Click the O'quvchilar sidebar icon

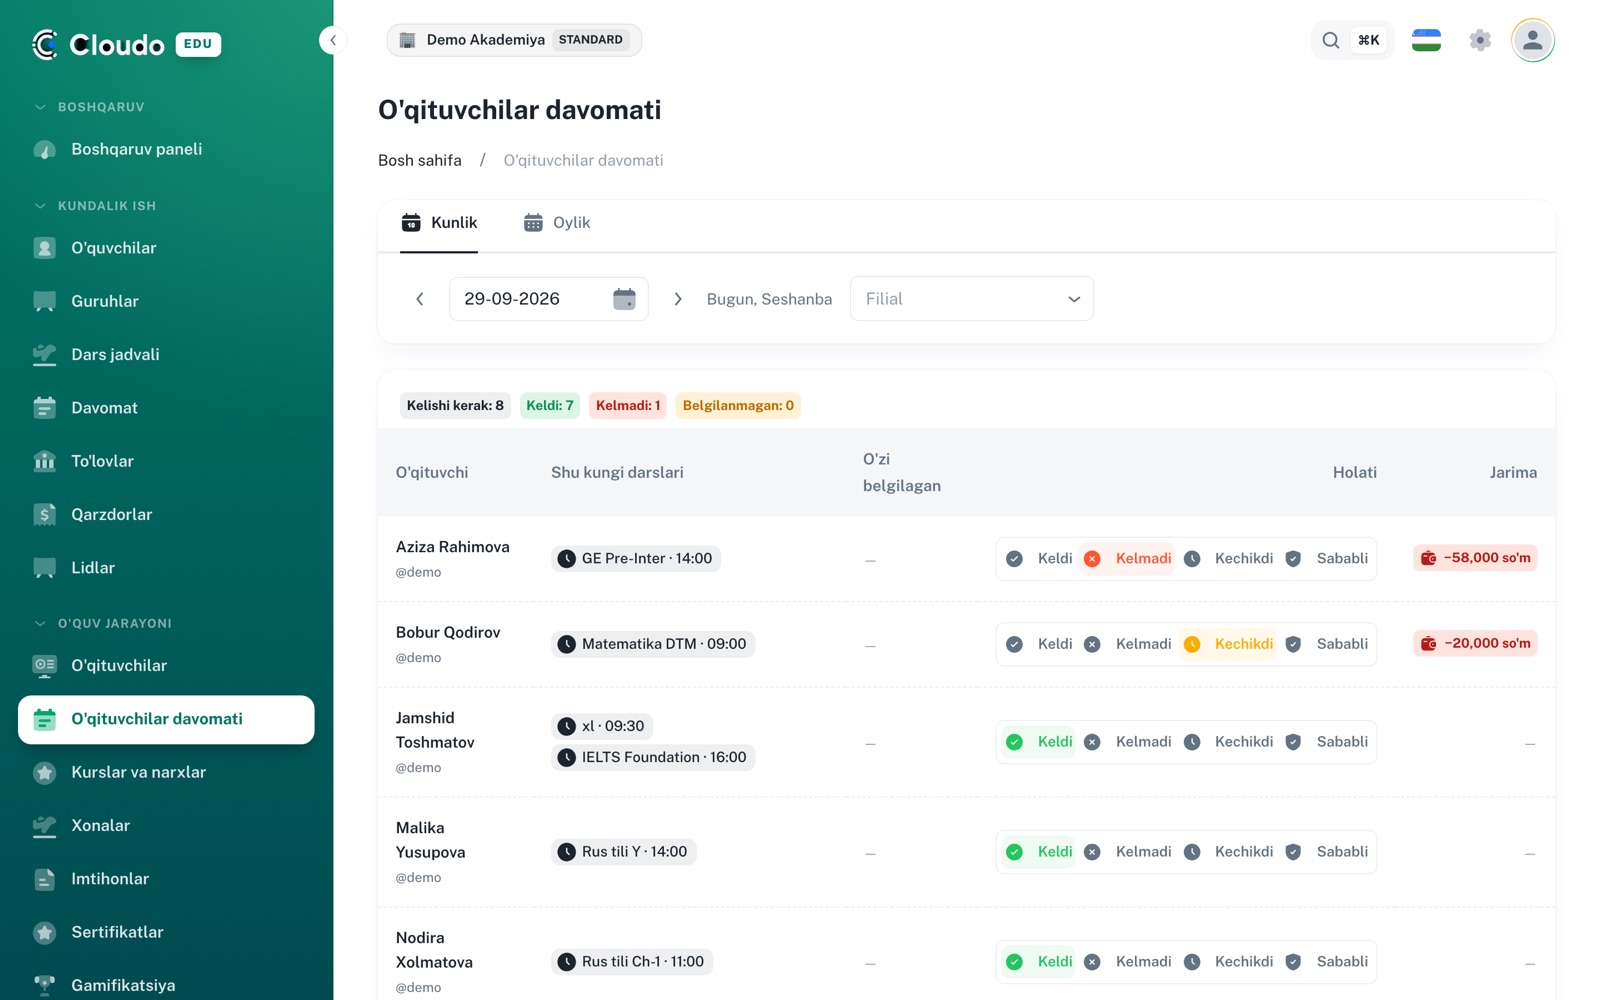point(45,248)
